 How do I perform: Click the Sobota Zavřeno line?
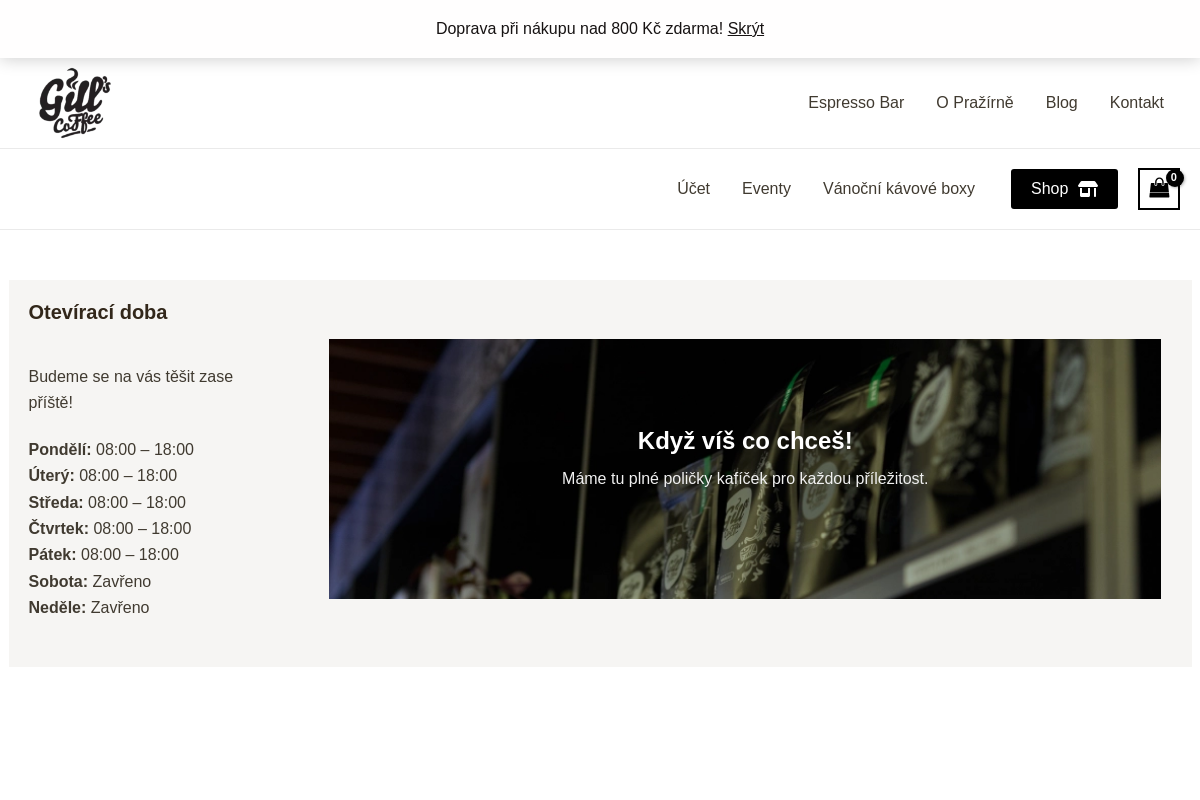(x=90, y=582)
